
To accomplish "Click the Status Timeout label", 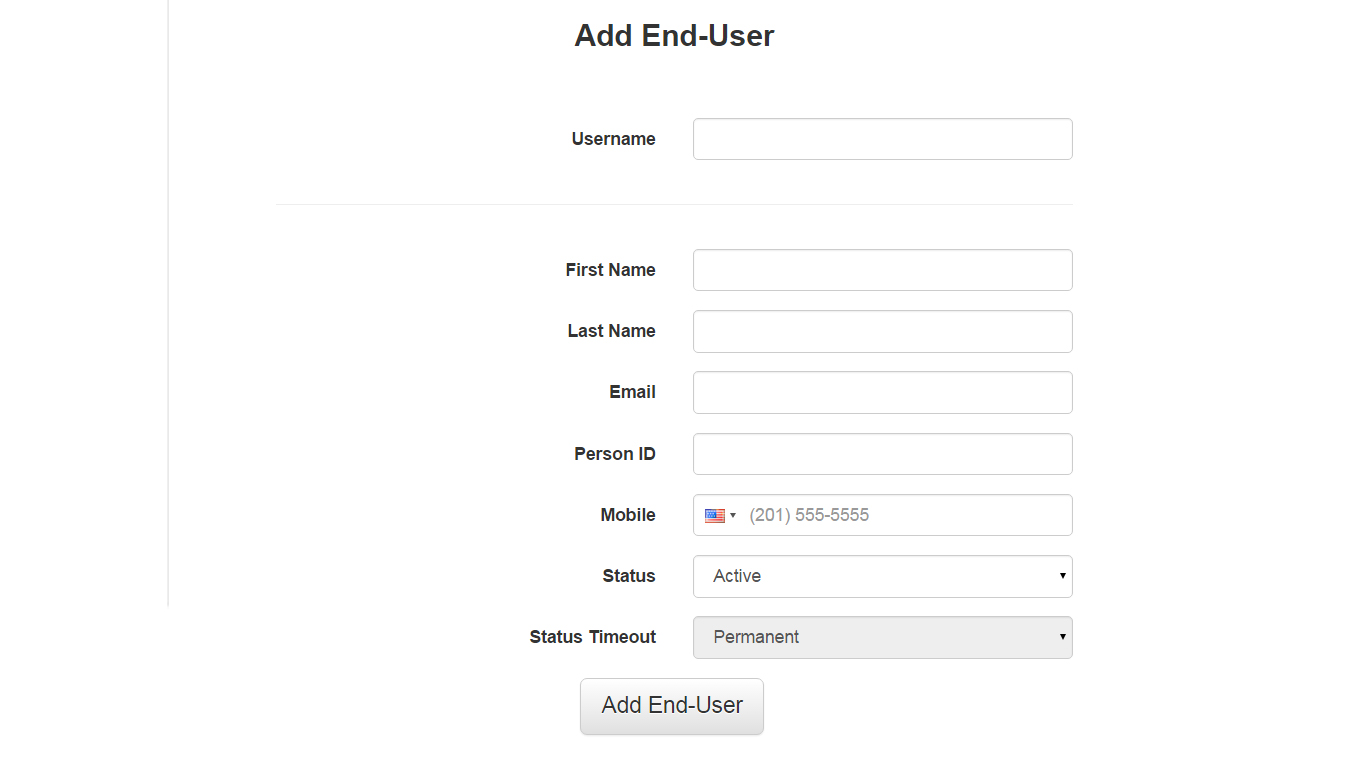I will [592, 637].
